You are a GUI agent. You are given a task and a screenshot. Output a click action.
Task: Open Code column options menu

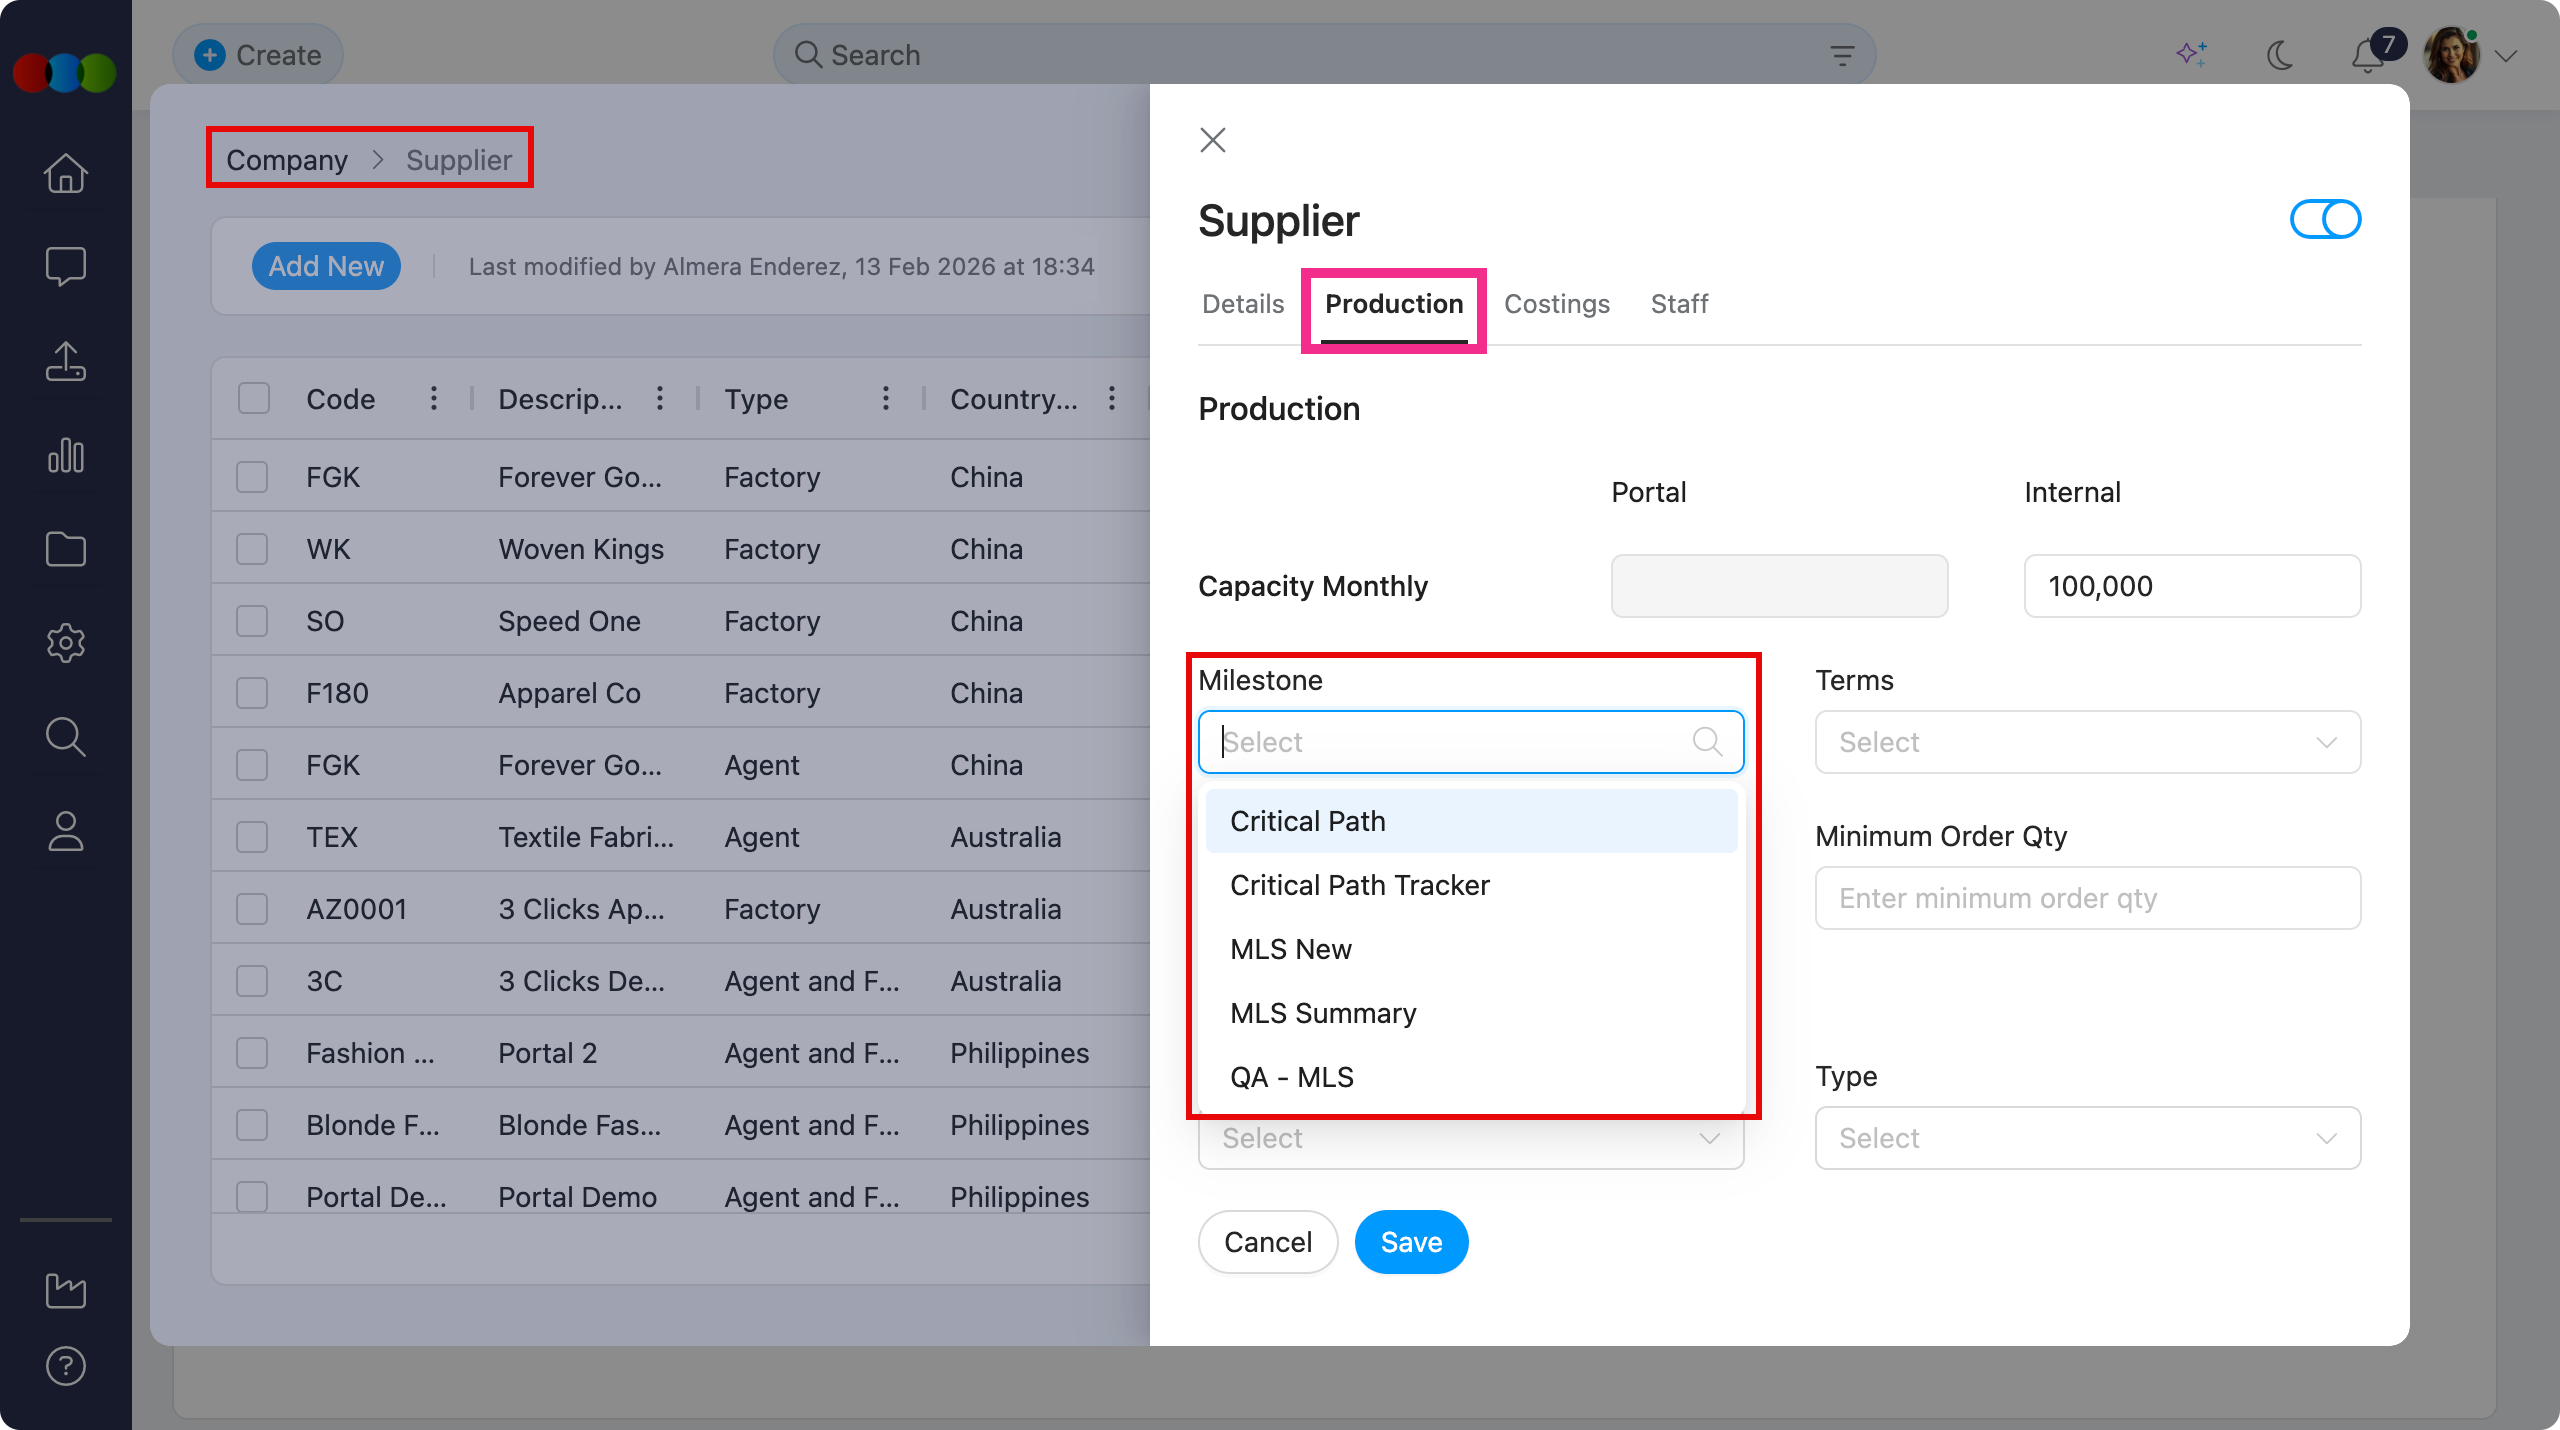click(433, 398)
